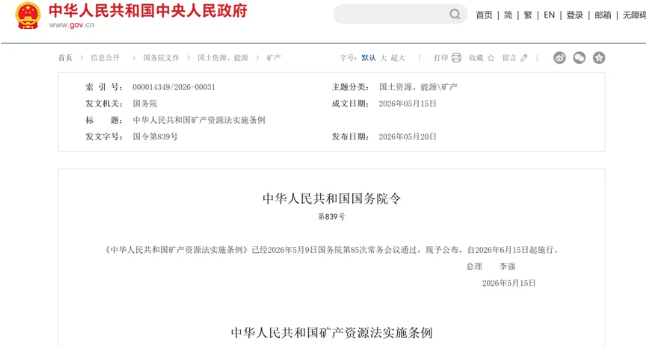Open 国务院文件 breadcrumb
Image resolution: width=649 pixels, height=363 pixels.
(161, 58)
